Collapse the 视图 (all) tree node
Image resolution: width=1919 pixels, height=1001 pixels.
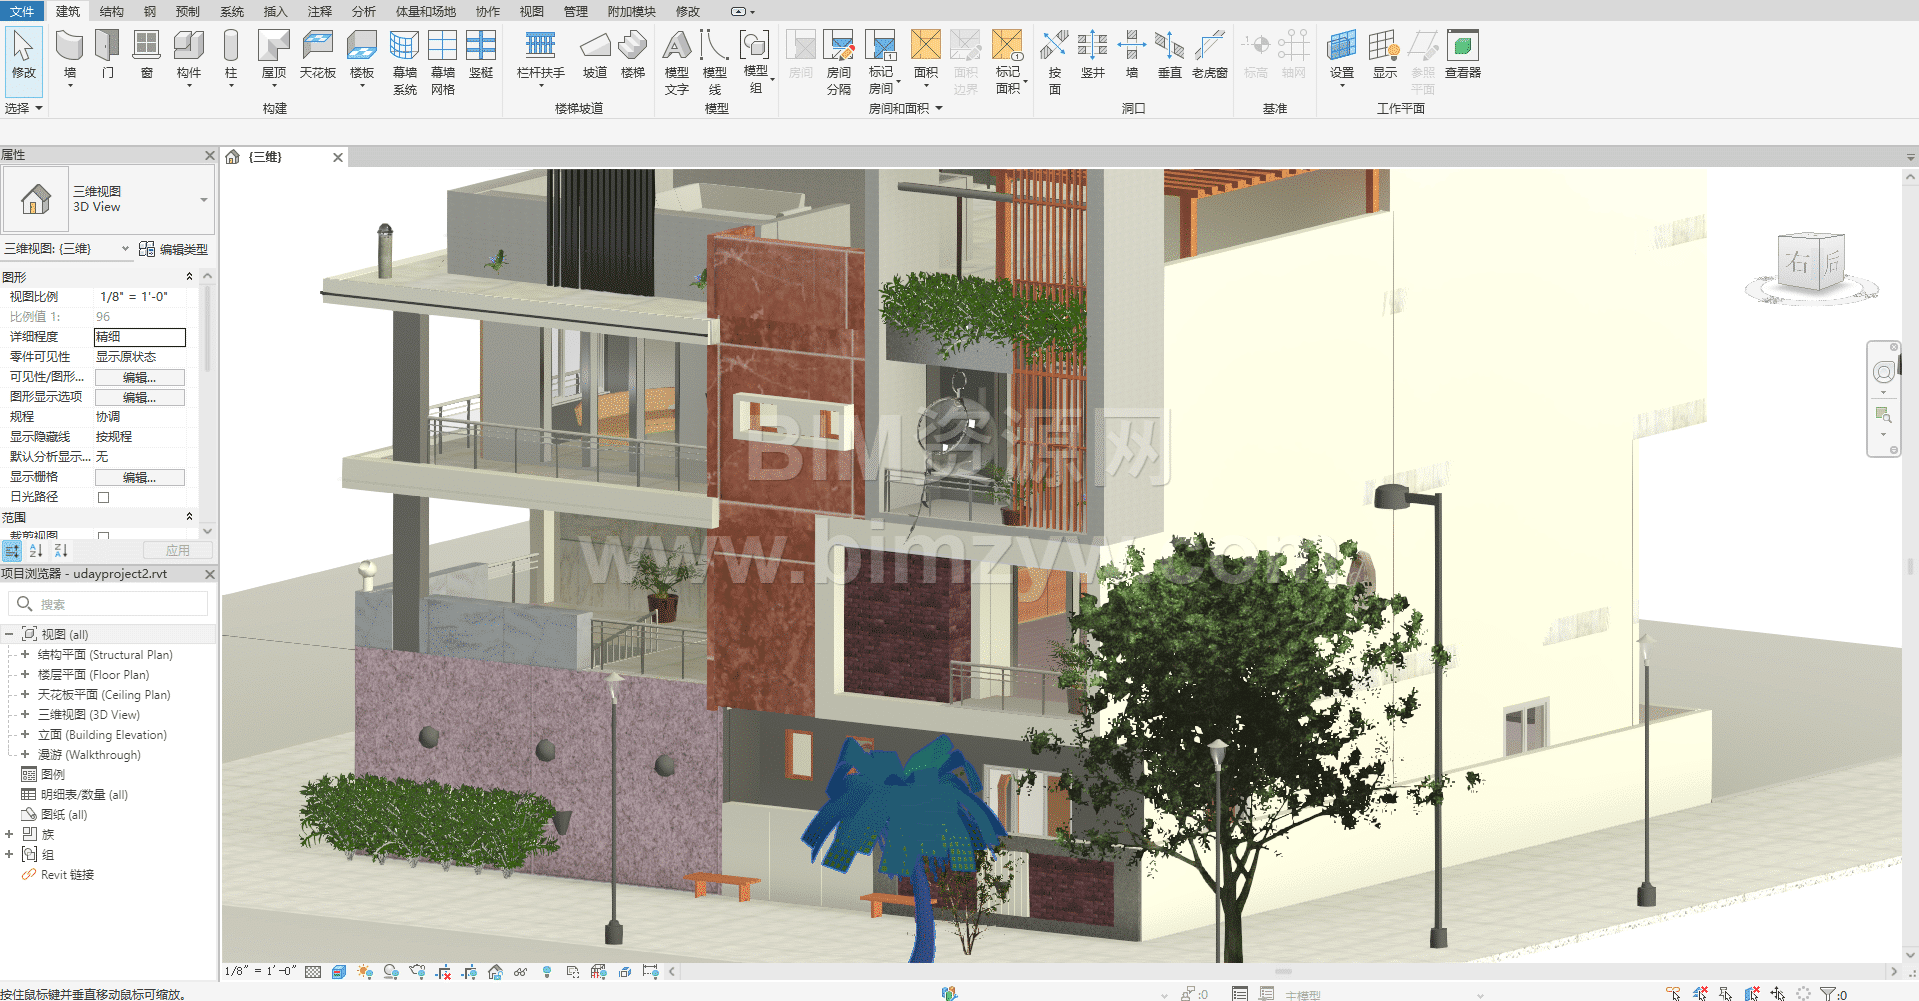click(9, 634)
